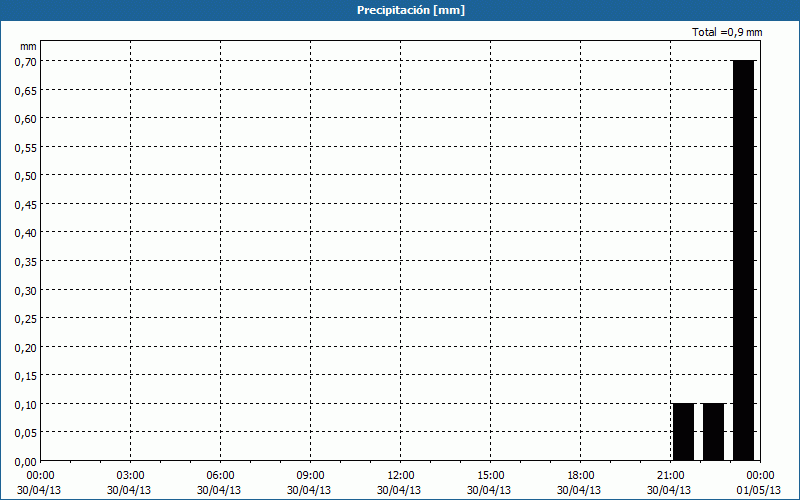
Task: Click the 0,70 y-axis value
Action: click(26, 62)
